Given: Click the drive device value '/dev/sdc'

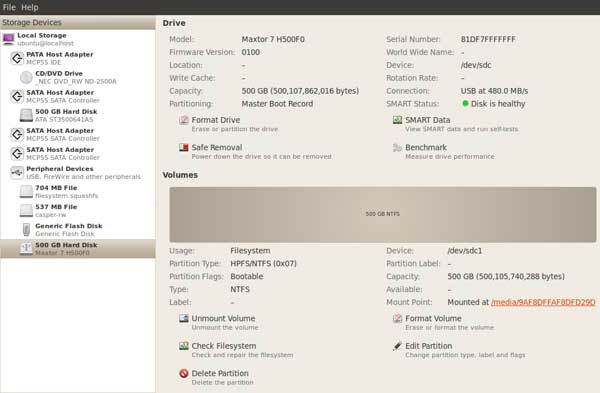Looking at the screenshot, I should [476, 65].
